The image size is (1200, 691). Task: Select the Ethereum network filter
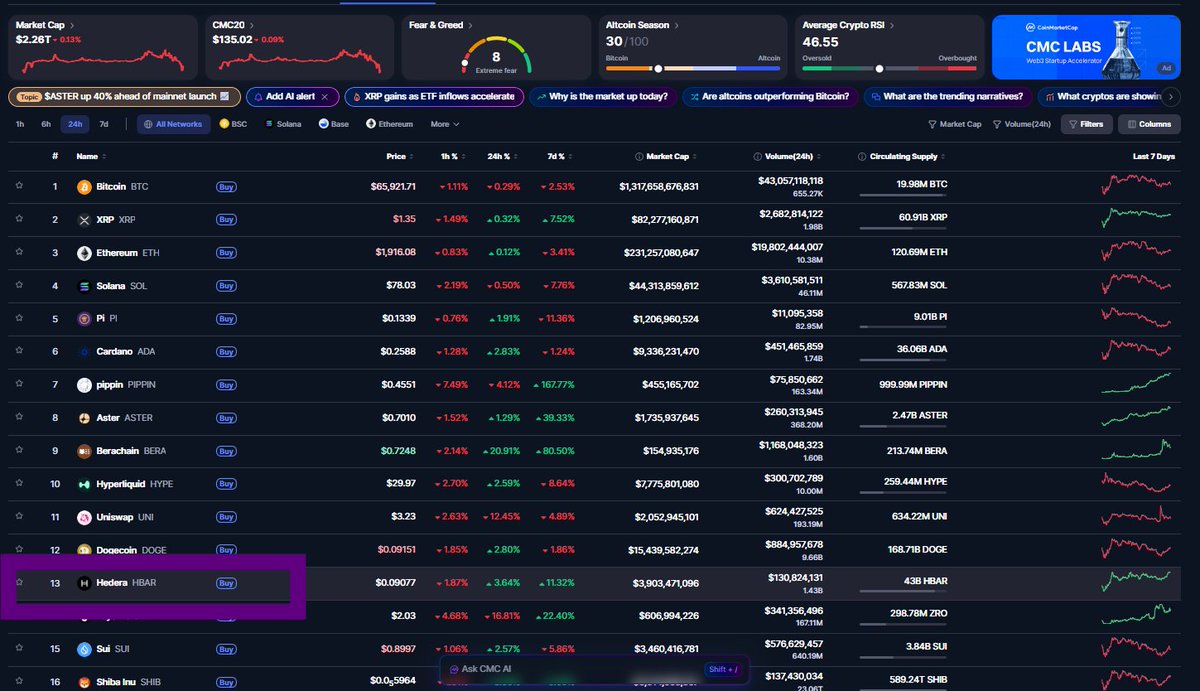point(390,125)
